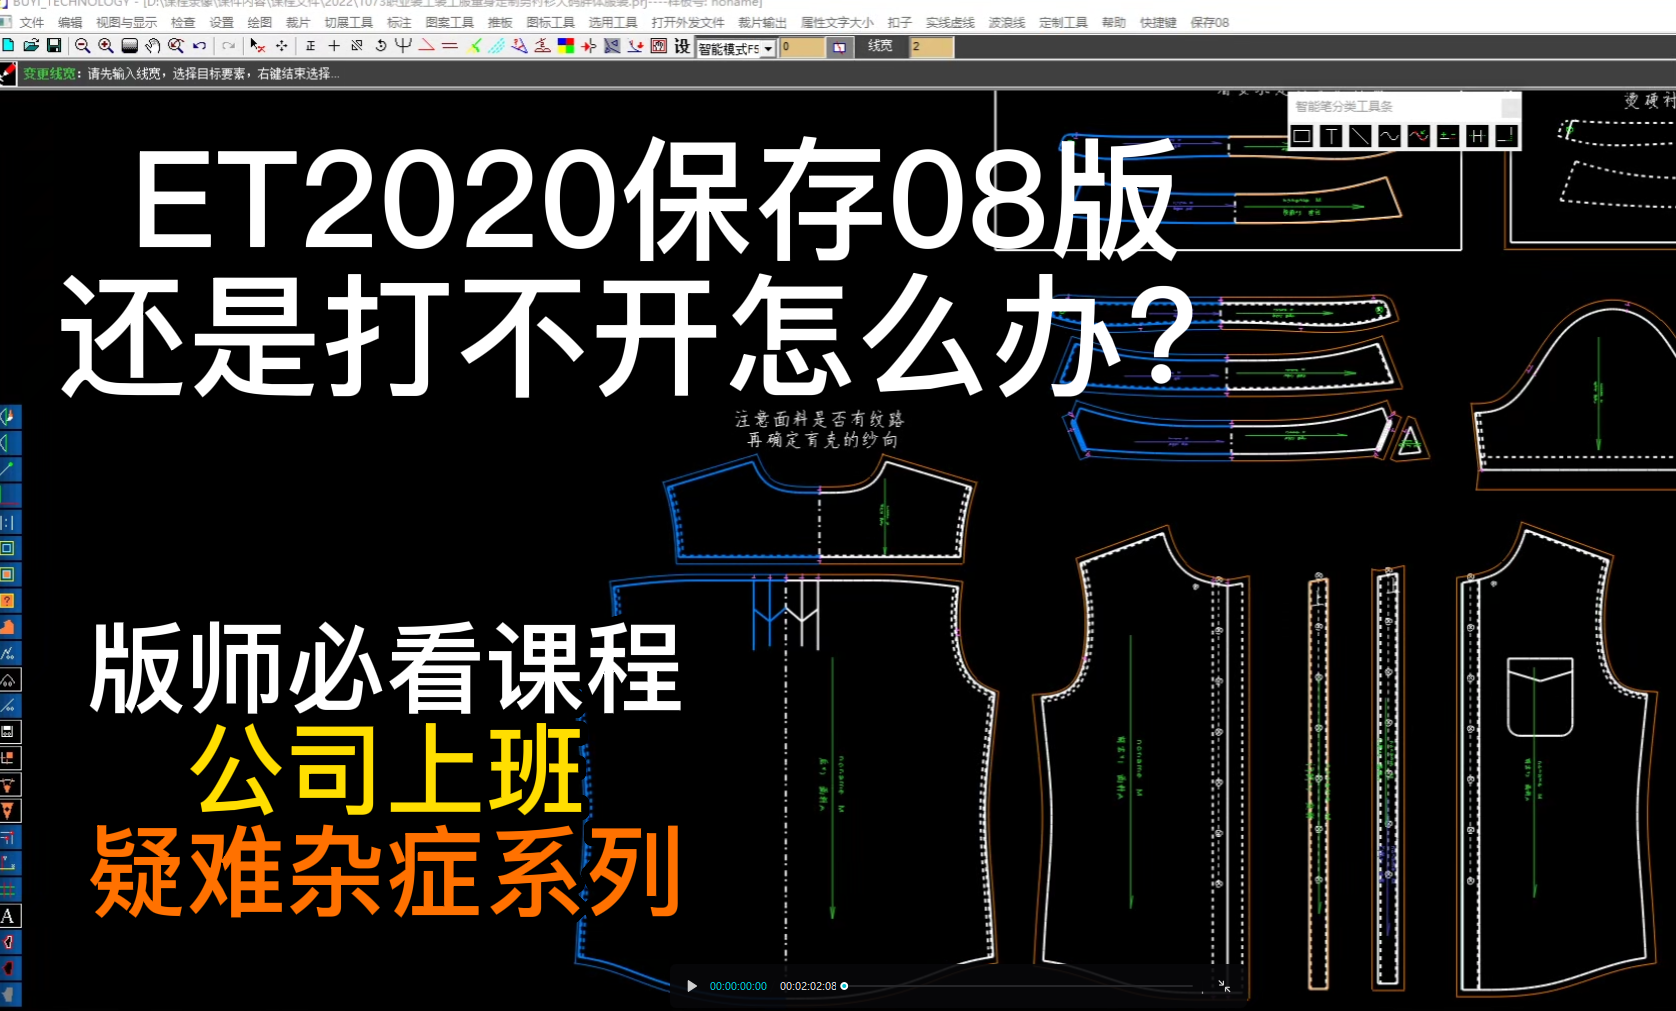Open the 定制工具 menu
This screenshot has width=1676, height=1011.
pyautogui.click(x=1063, y=22)
